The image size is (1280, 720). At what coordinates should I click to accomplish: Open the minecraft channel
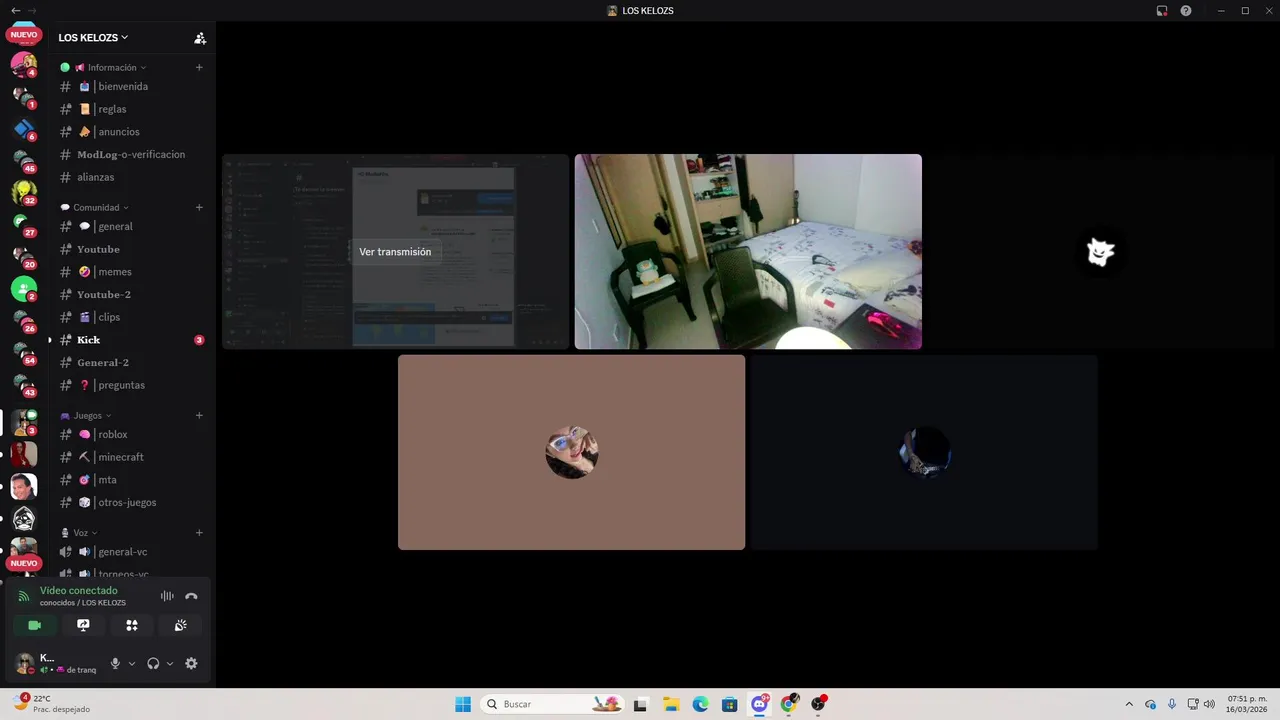point(132,457)
